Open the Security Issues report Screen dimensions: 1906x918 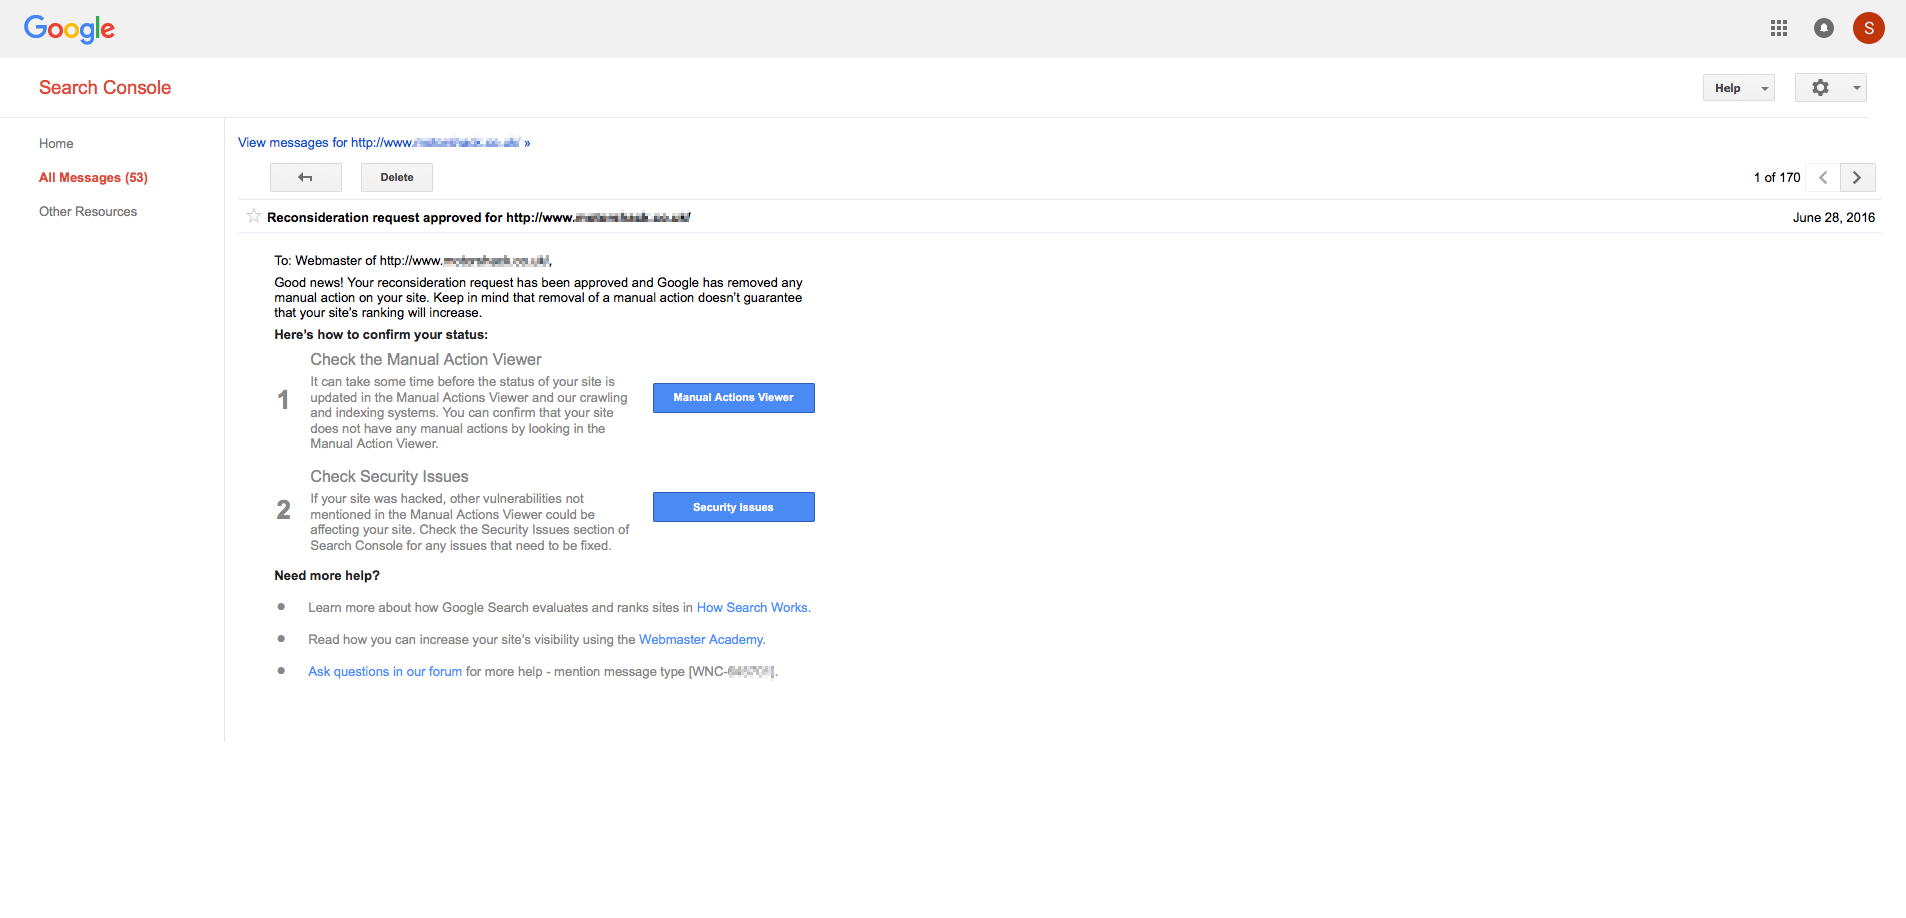[x=734, y=507]
